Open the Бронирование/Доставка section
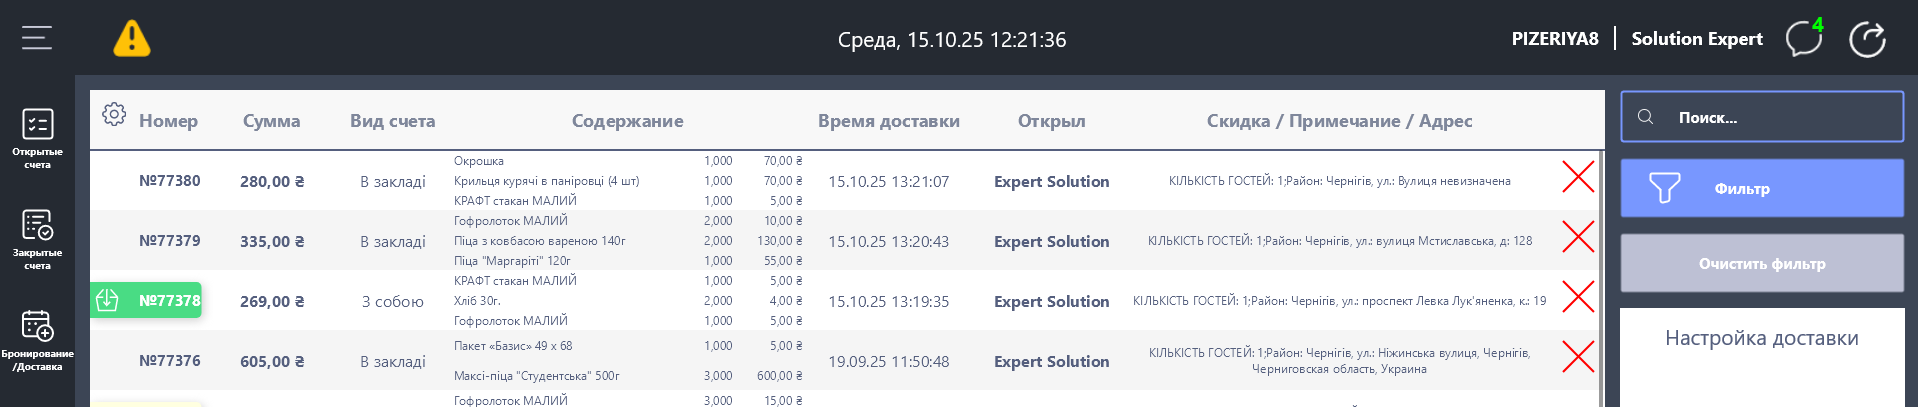1918x407 pixels. coord(37,340)
